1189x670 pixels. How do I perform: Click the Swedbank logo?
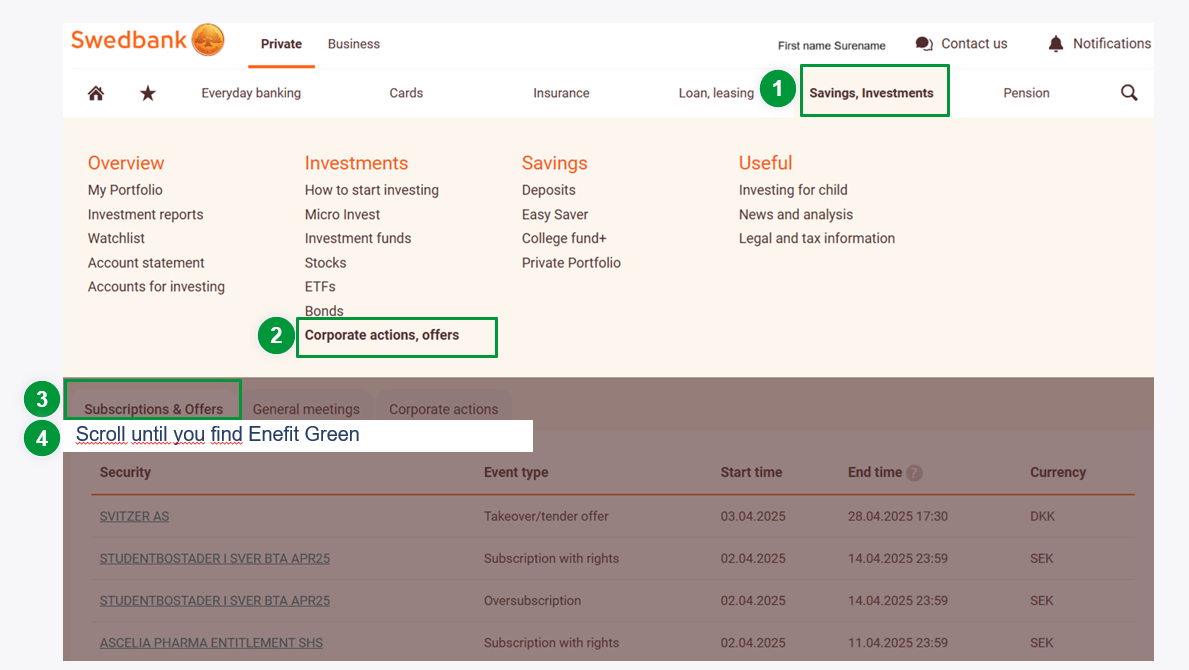[x=148, y=40]
